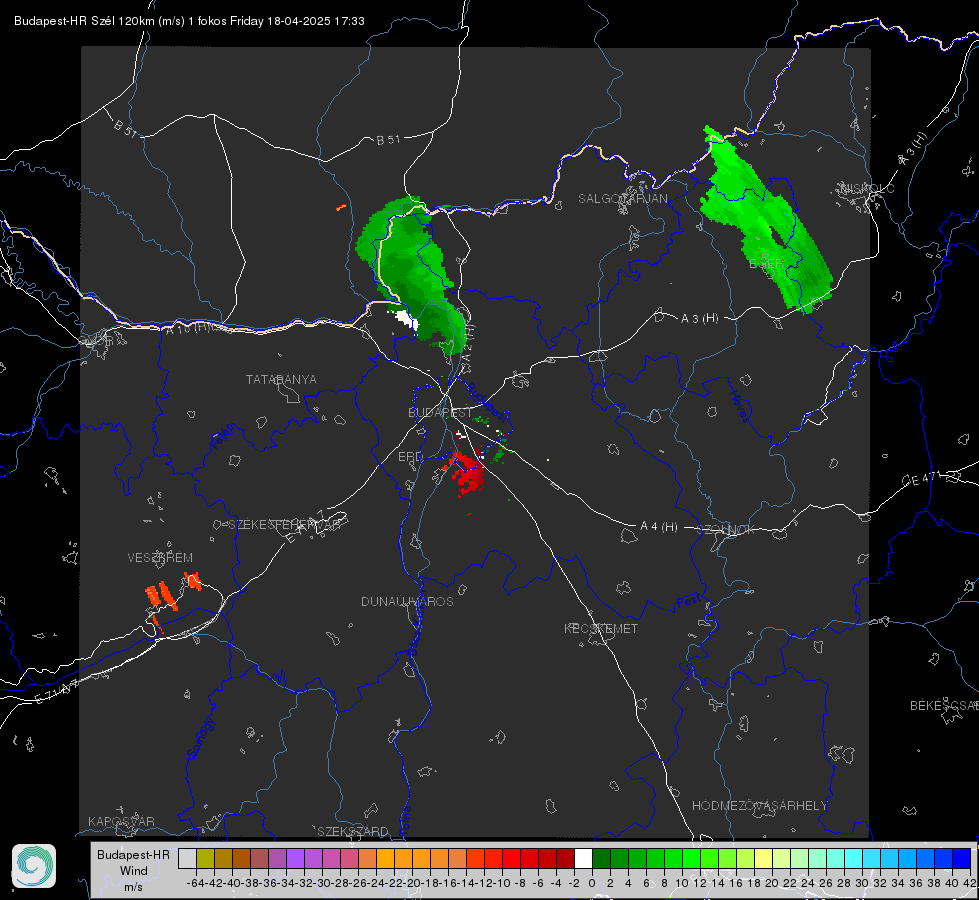The height and width of the screenshot is (900, 979).
Task: Click the HODMEZOVASARHELY city label
Action: point(759,806)
